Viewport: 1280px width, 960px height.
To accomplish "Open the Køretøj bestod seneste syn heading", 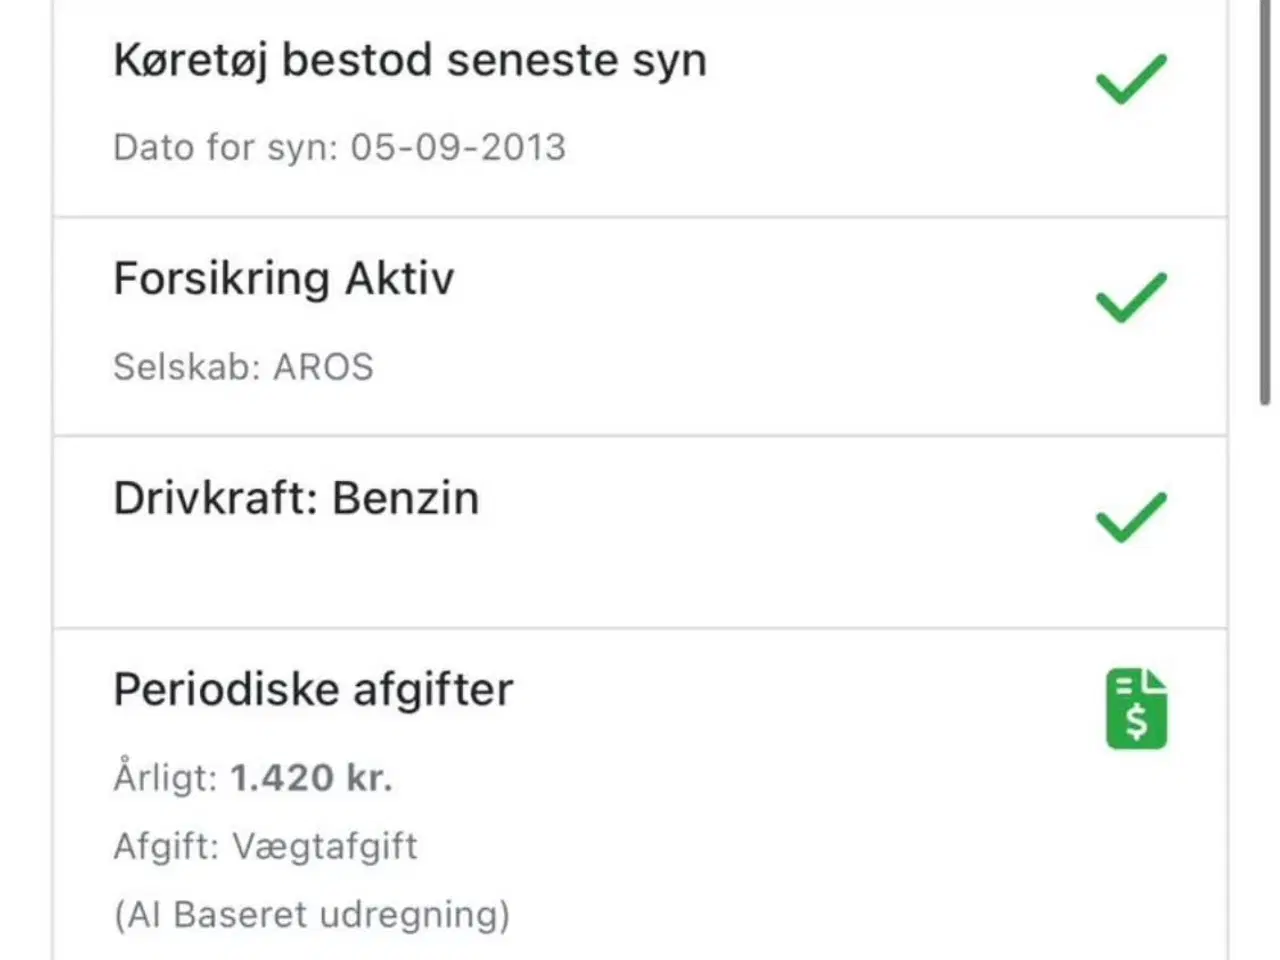I will 410,60.
